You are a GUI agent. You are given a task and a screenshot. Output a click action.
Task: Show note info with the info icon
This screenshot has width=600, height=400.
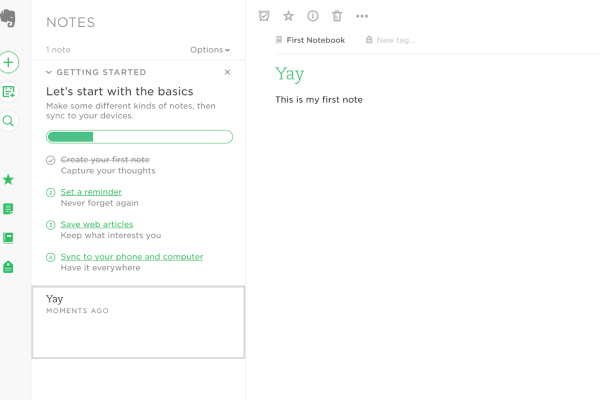[313, 16]
